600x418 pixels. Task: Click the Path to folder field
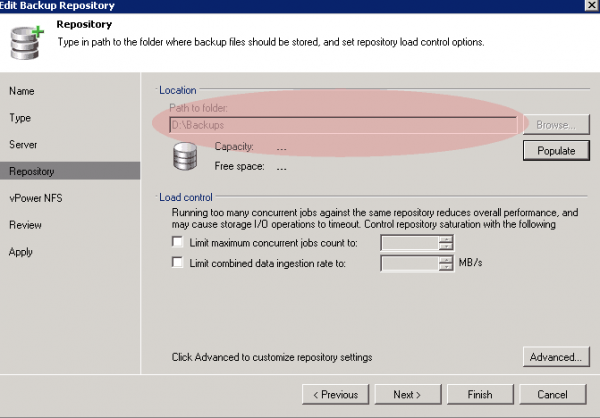pyautogui.click(x=342, y=125)
